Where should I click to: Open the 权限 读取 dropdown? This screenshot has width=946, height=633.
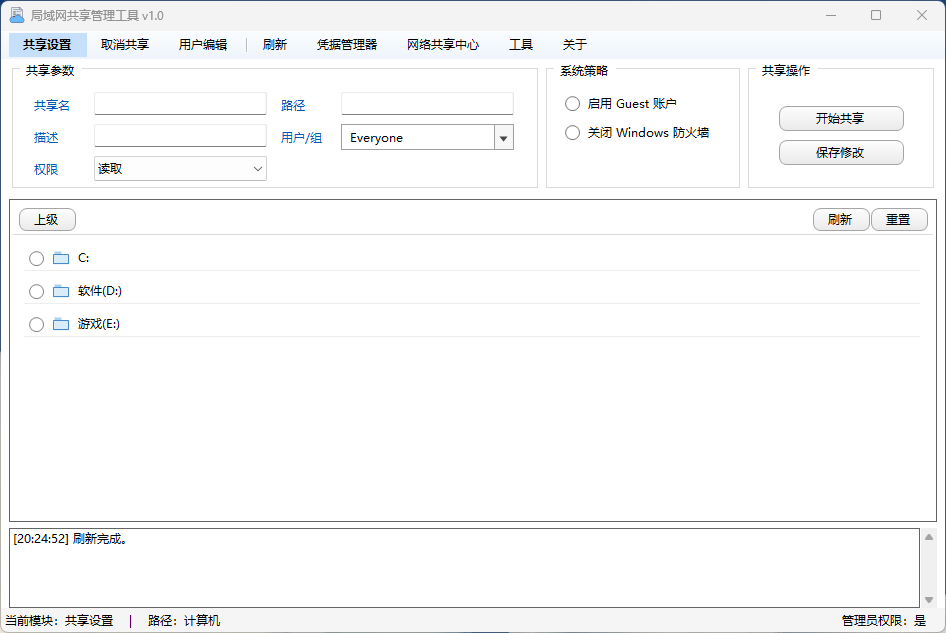(x=180, y=169)
